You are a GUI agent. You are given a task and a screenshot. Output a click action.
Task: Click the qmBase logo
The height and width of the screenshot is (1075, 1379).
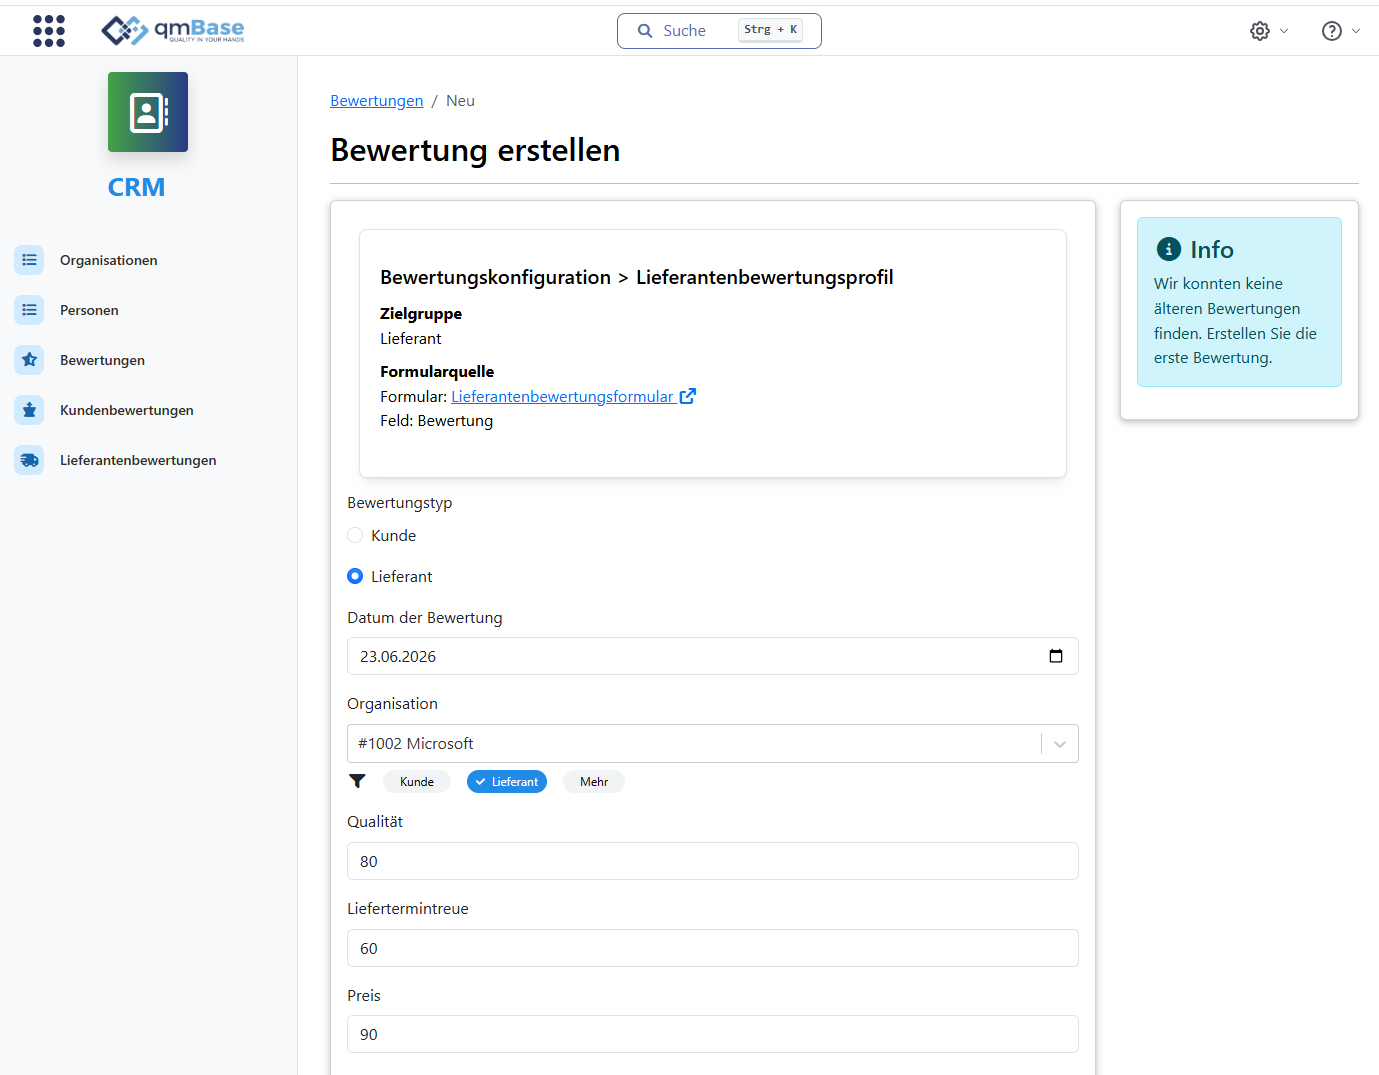[173, 30]
